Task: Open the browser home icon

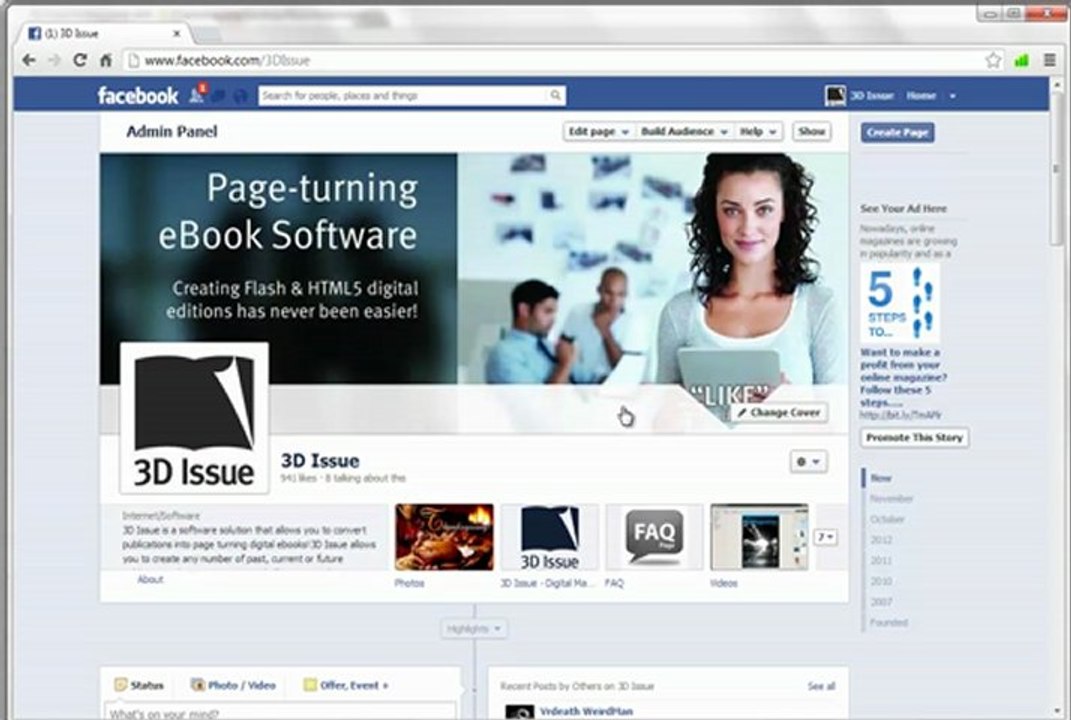Action: pyautogui.click(x=106, y=61)
